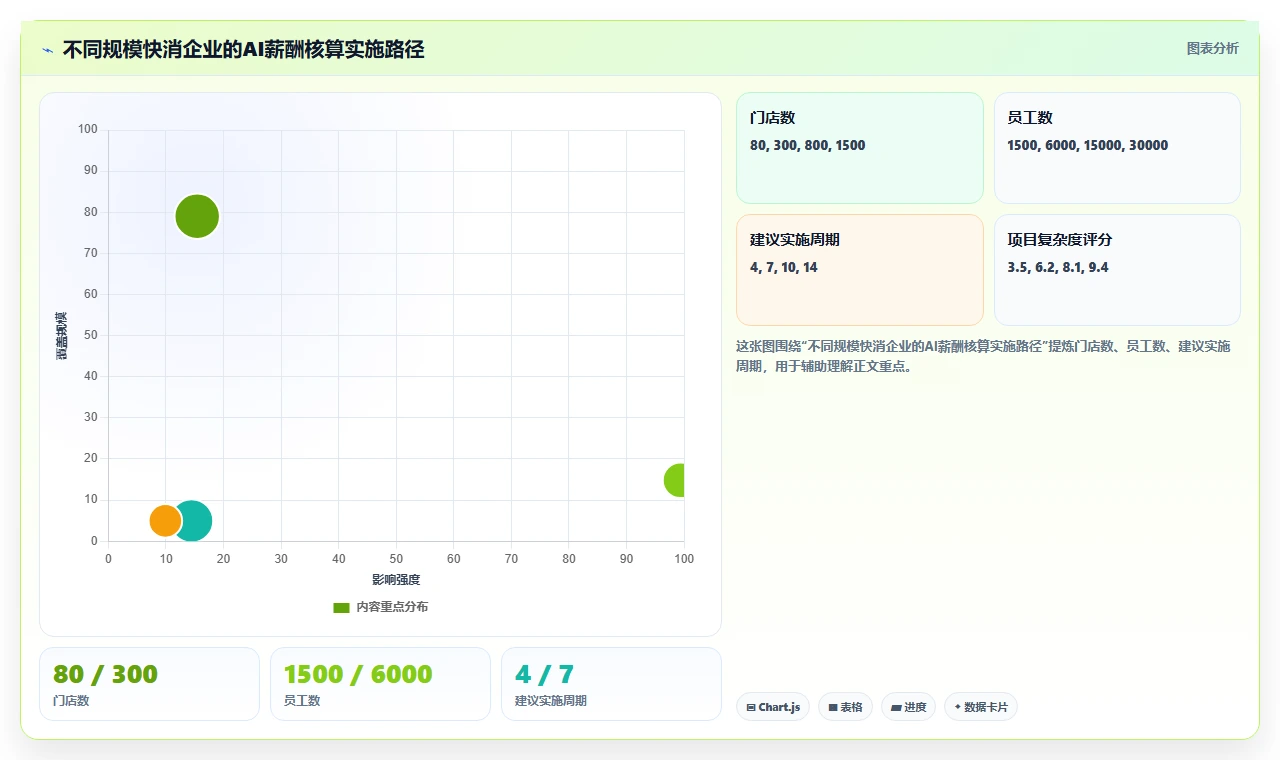The width and height of the screenshot is (1280, 760).
Task: Click the page title about AI薪酬核算实施路径
Action: (243, 49)
